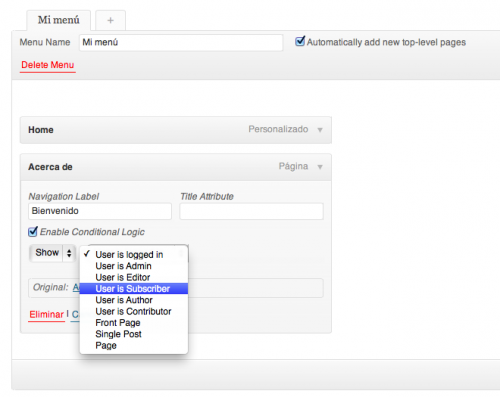Screen dimensions: 500x397
Task: Click the plus tab to add menu
Action: click(110, 20)
